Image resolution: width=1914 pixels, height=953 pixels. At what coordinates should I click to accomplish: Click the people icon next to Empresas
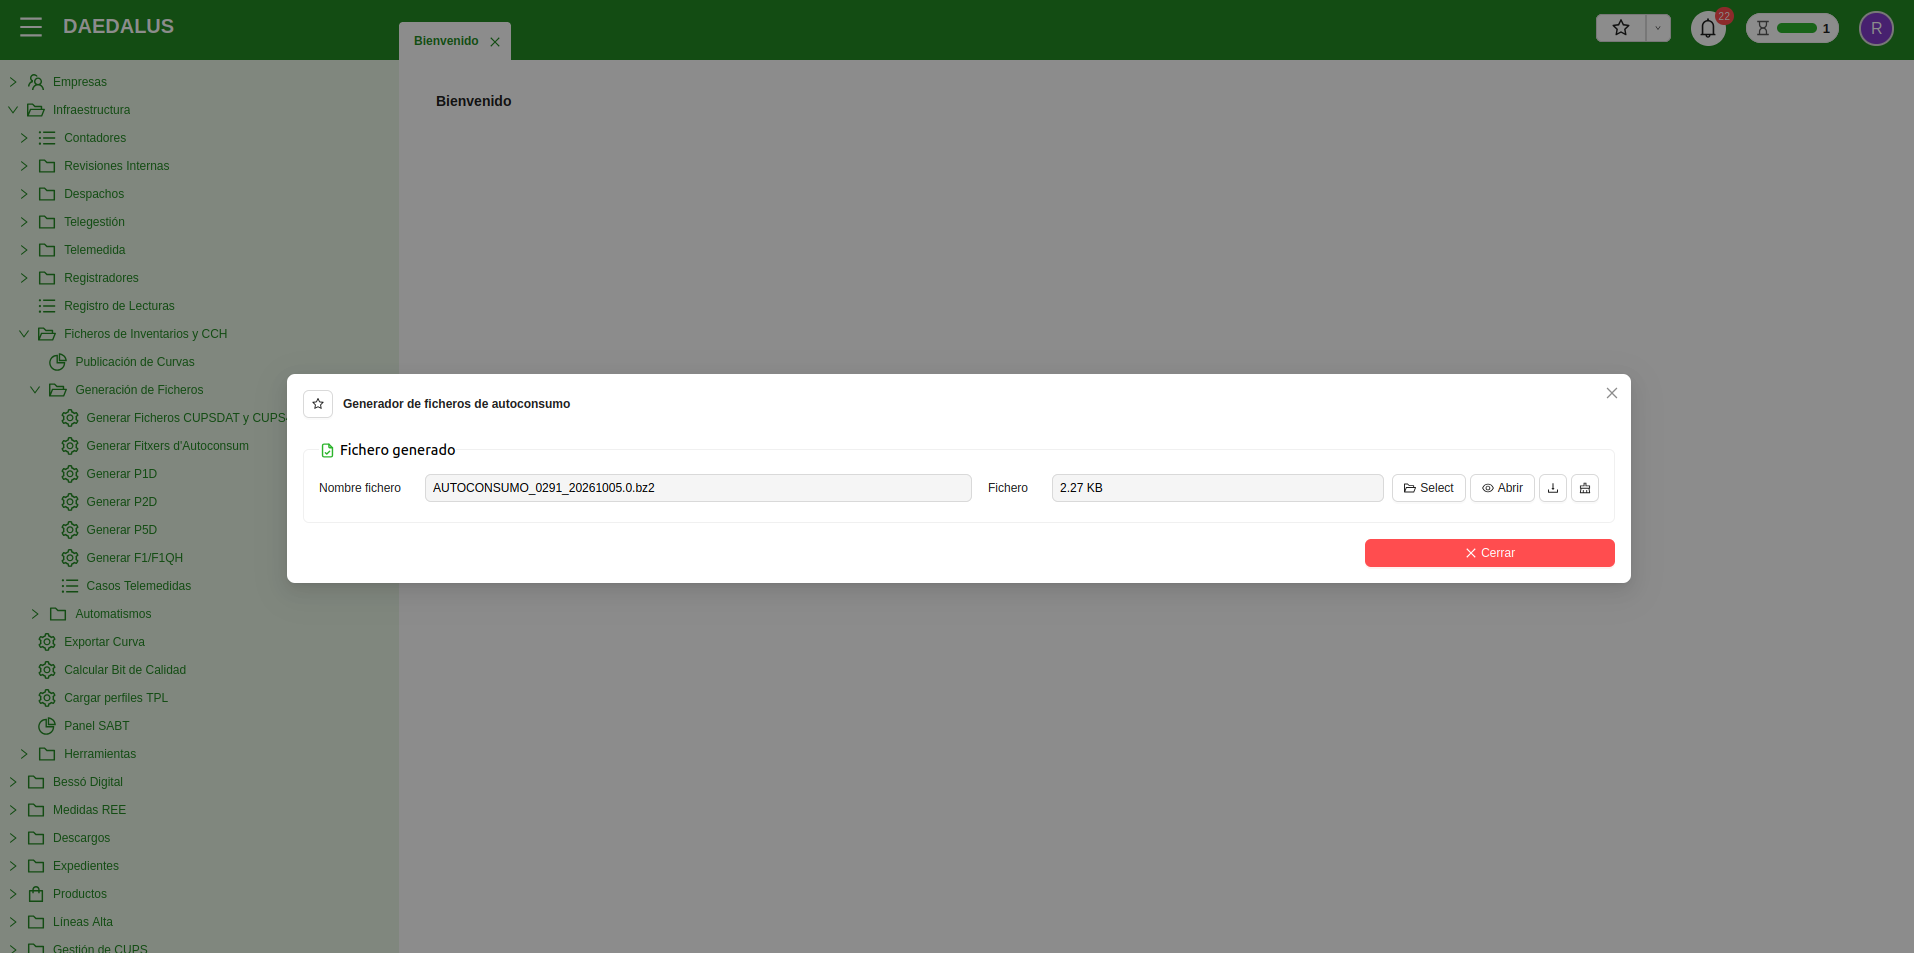36,82
